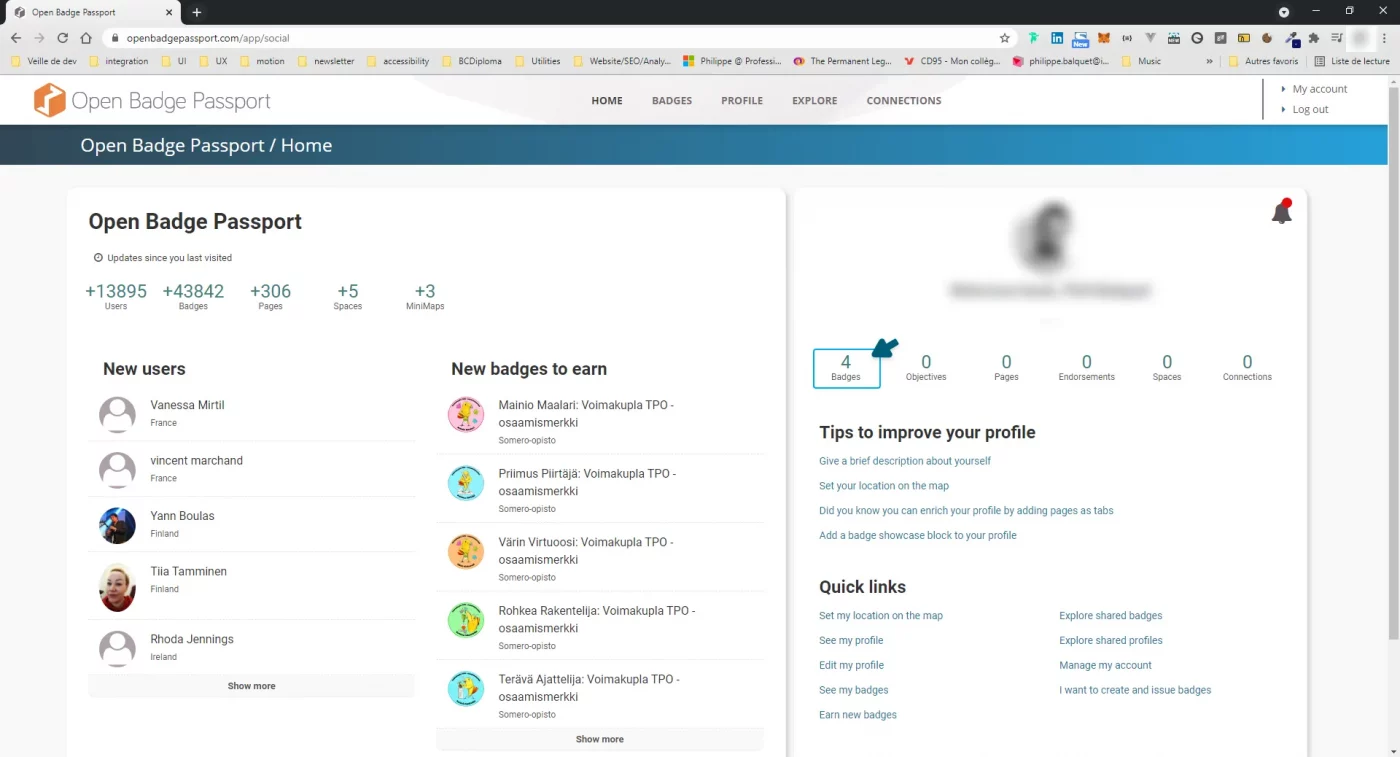Click Rhoda Jennings's avatar placeholder
This screenshot has width=1400, height=757.
pyautogui.click(x=117, y=648)
